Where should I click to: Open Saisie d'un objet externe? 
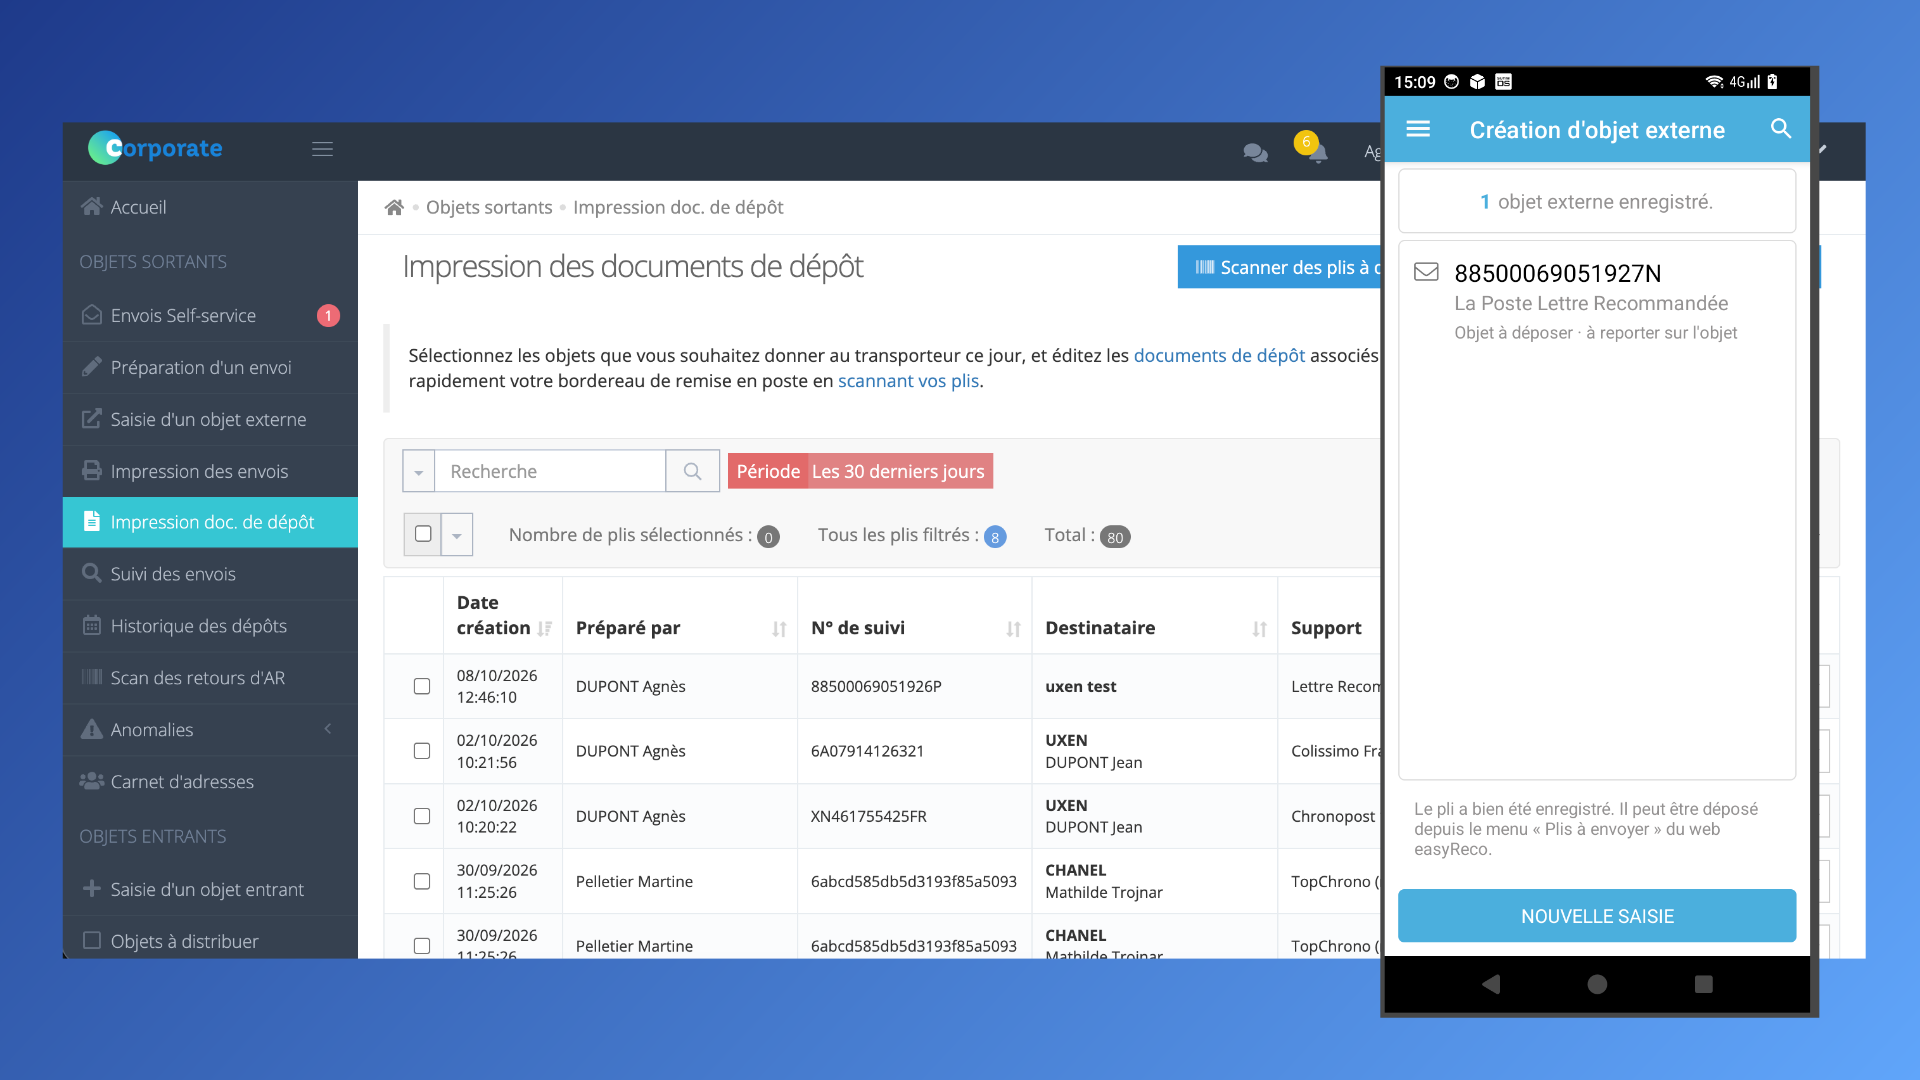pos(210,419)
